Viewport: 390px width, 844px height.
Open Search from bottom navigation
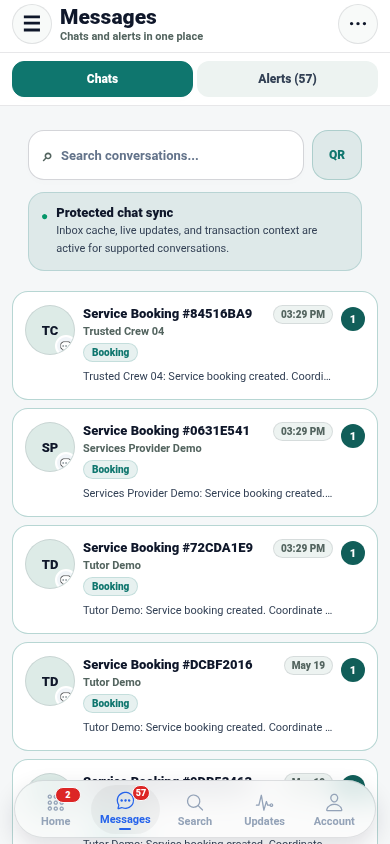coord(195,810)
